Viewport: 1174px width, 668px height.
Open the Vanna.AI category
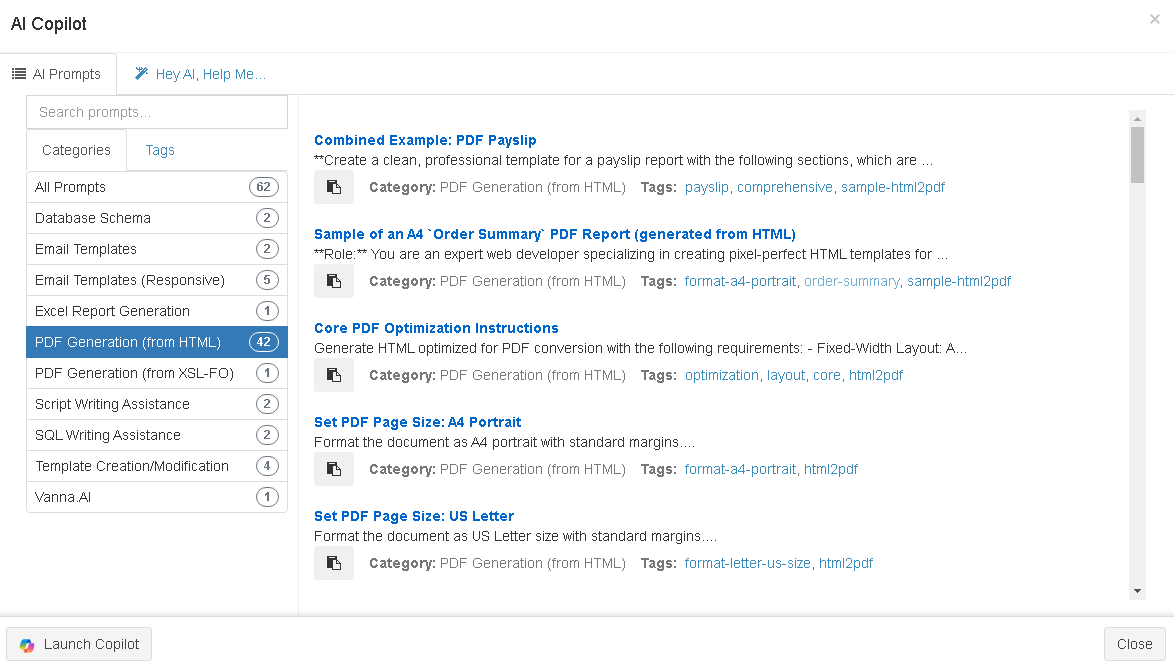(157, 497)
